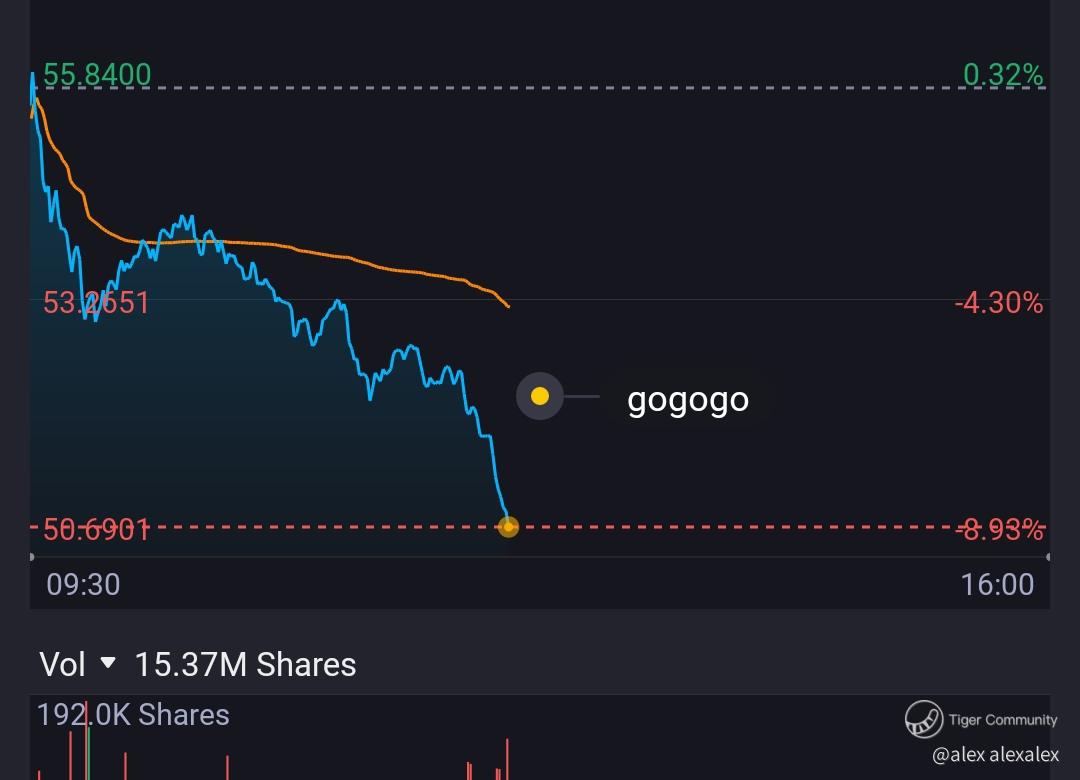
Task: Click the Tiger Community watermark text
Action: [x=1002, y=720]
